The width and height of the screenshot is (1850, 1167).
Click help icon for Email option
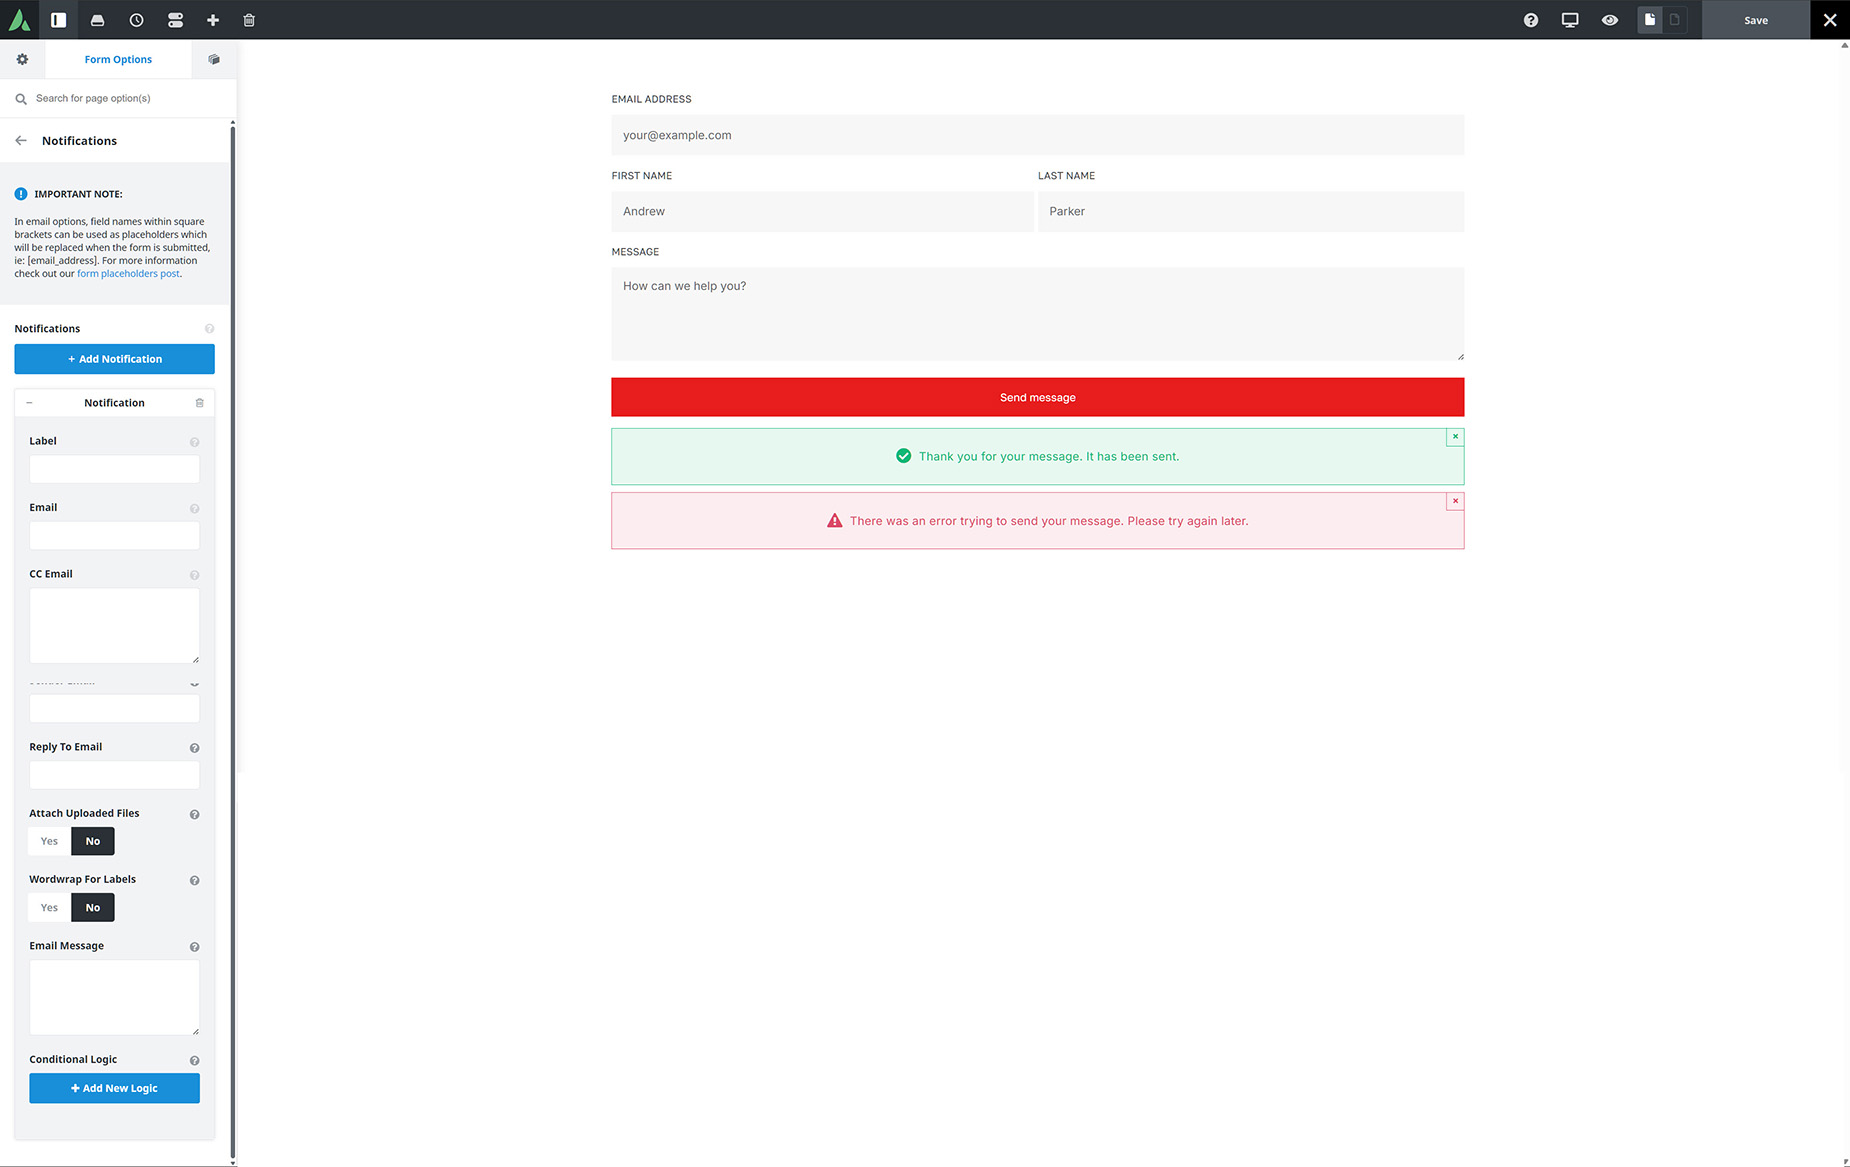(194, 508)
